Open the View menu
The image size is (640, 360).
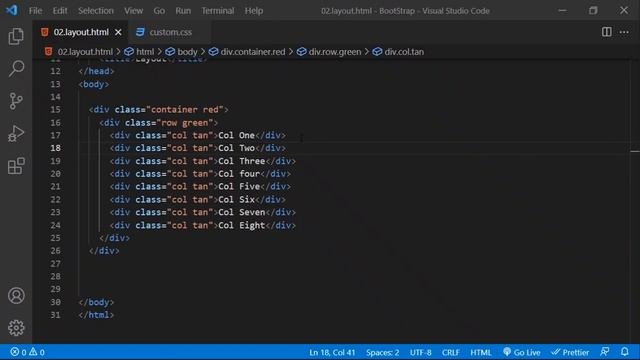point(133,11)
